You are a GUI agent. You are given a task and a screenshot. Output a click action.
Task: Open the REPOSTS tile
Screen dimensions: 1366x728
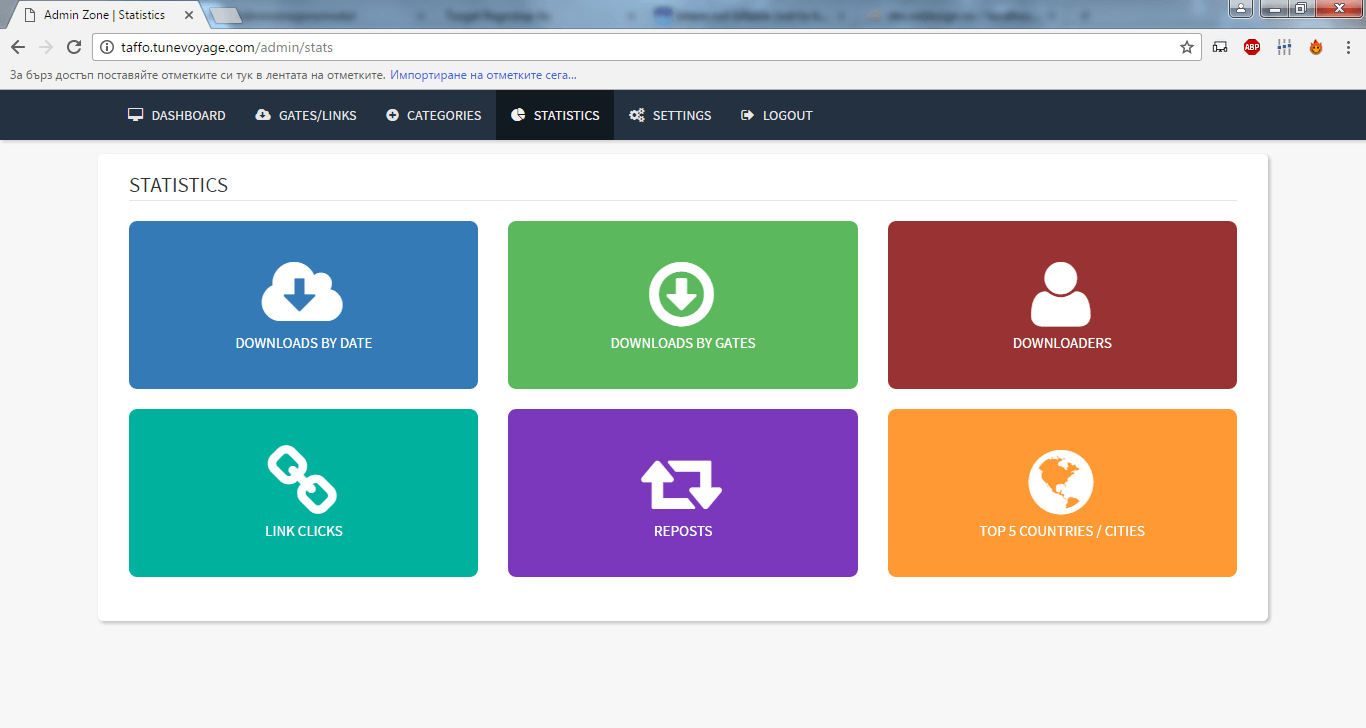[x=683, y=493]
